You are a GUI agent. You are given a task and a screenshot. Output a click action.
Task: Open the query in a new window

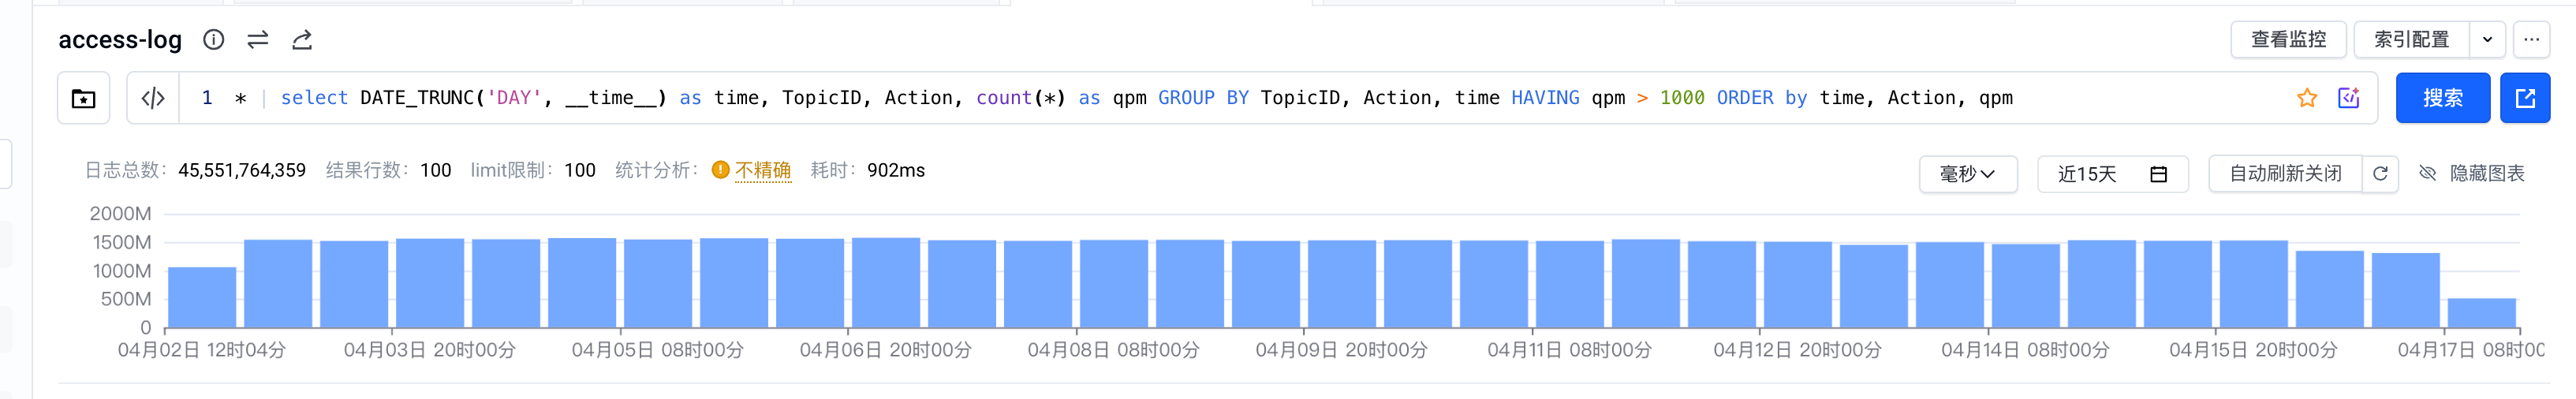click(x=2525, y=98)
